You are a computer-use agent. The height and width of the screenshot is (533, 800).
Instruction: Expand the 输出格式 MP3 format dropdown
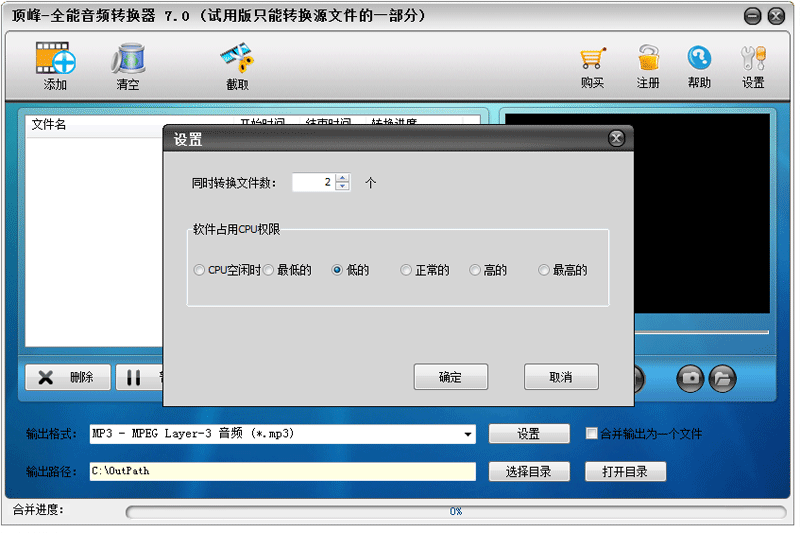click(x=467, y=435)
